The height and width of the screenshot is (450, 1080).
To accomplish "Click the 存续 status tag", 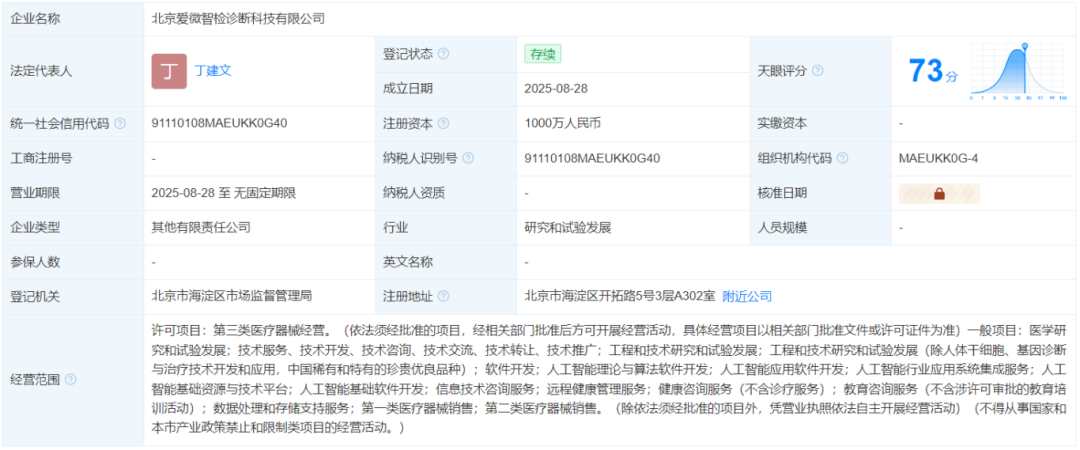I will pyautogui.click(x=543, y=54).
